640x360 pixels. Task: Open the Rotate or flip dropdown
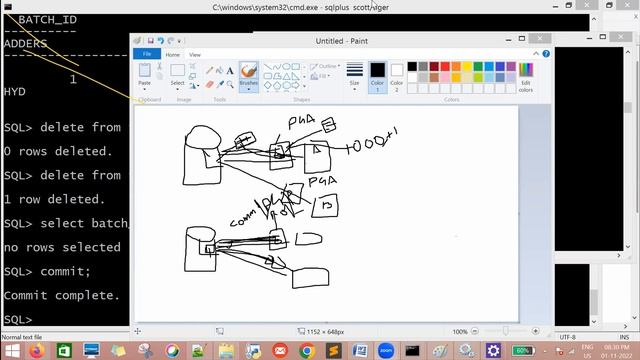coord(194,86)
